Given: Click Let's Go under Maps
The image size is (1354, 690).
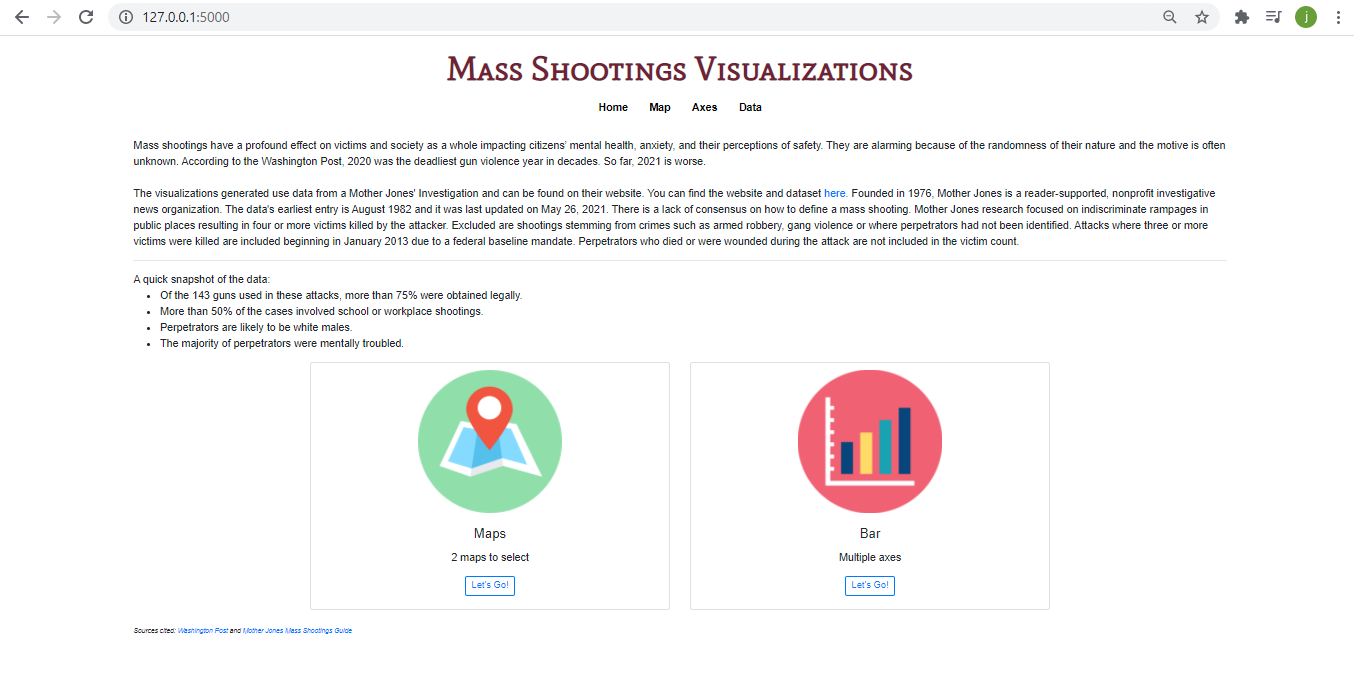Looking at the screenshot, I should [489, 585].
